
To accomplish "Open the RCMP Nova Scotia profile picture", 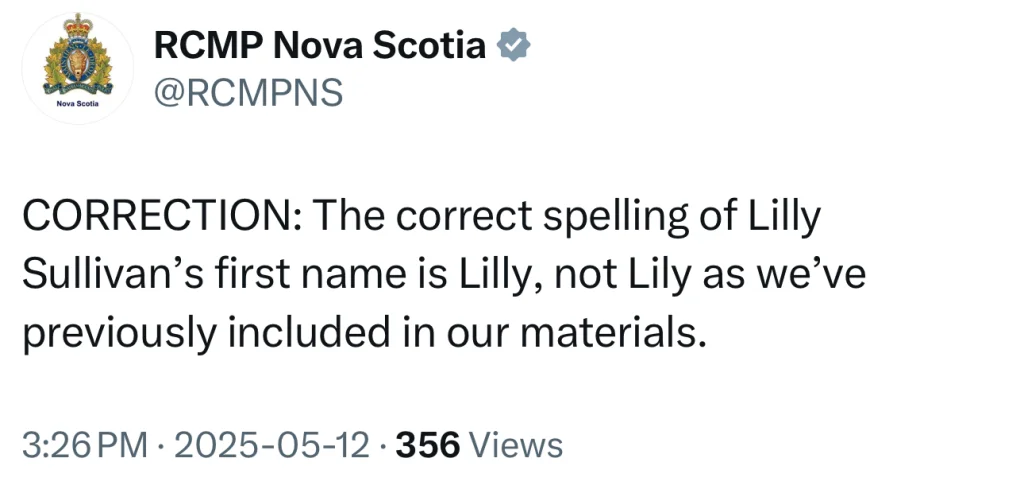I will click(76, 68).
